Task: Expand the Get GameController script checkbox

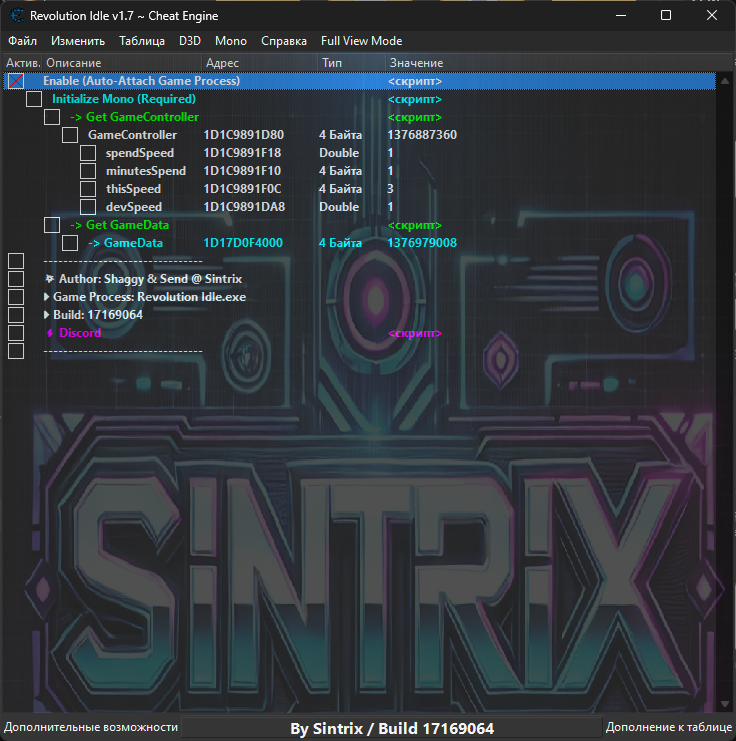Action: pyautogui.click(x=52, y=117)
